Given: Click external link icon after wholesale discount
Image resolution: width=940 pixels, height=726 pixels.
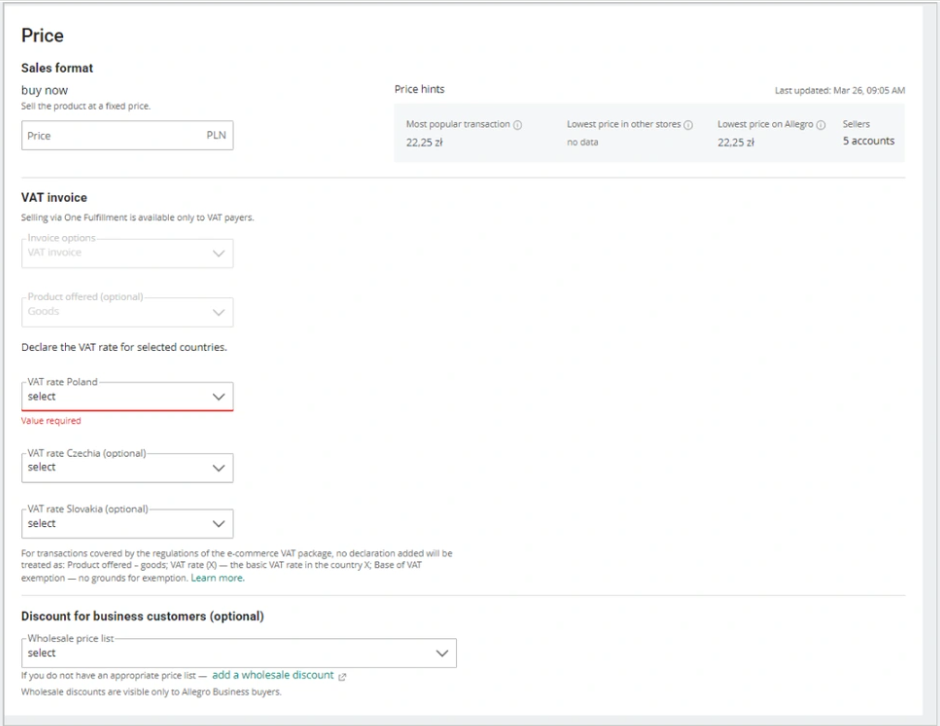Looking at the screenshot, I should click(342, 677).
